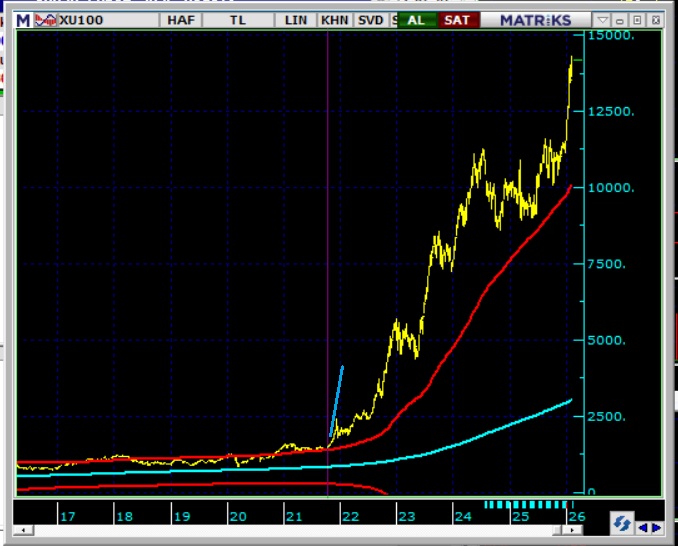
Task: Click the Matriks M logo icon
Action: click(23, 20)
